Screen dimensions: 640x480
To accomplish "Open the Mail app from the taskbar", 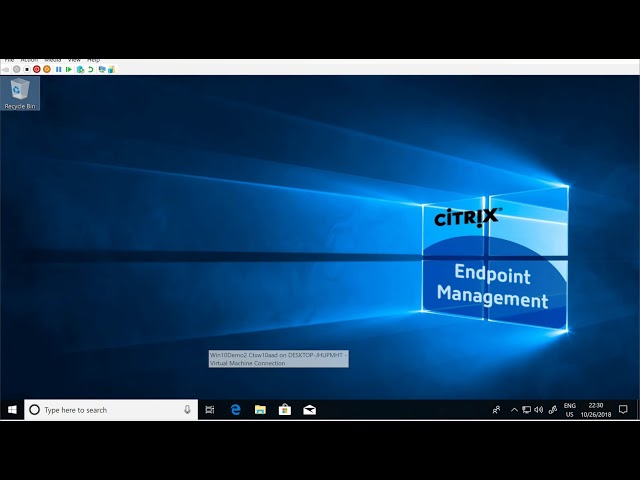I will (309, 409).
